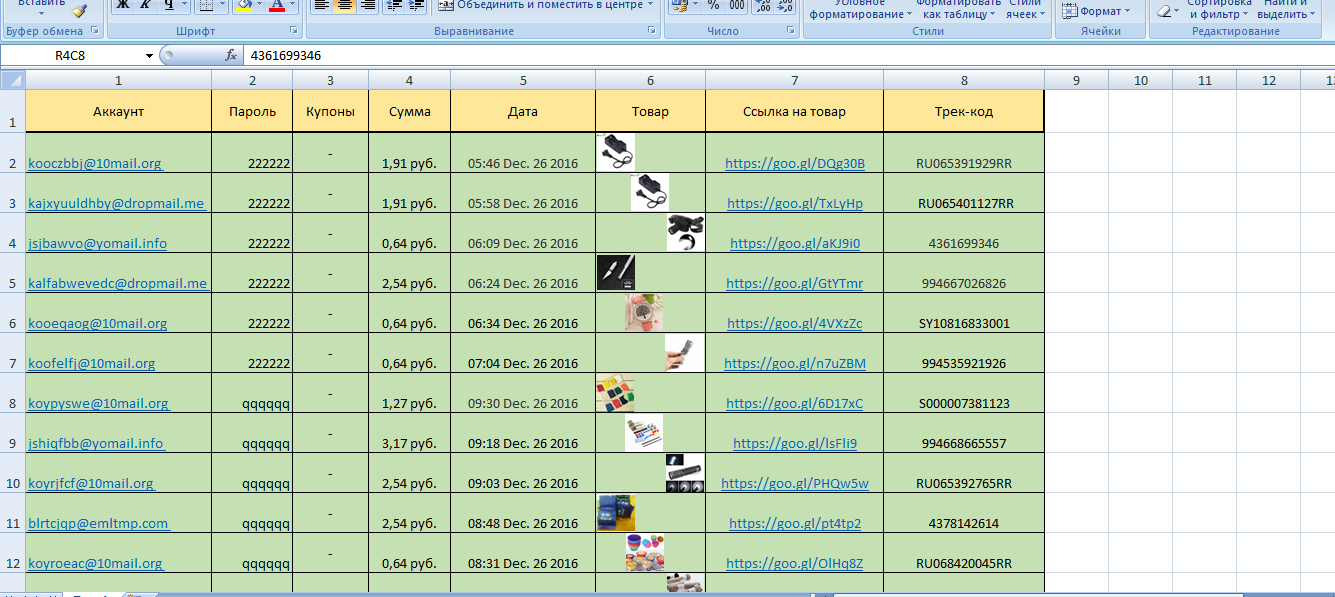The image size is (1335, 597).
Task: Open 'Найти и выделить' menu
Action: pyautogui.click(x=1287, y=10)
